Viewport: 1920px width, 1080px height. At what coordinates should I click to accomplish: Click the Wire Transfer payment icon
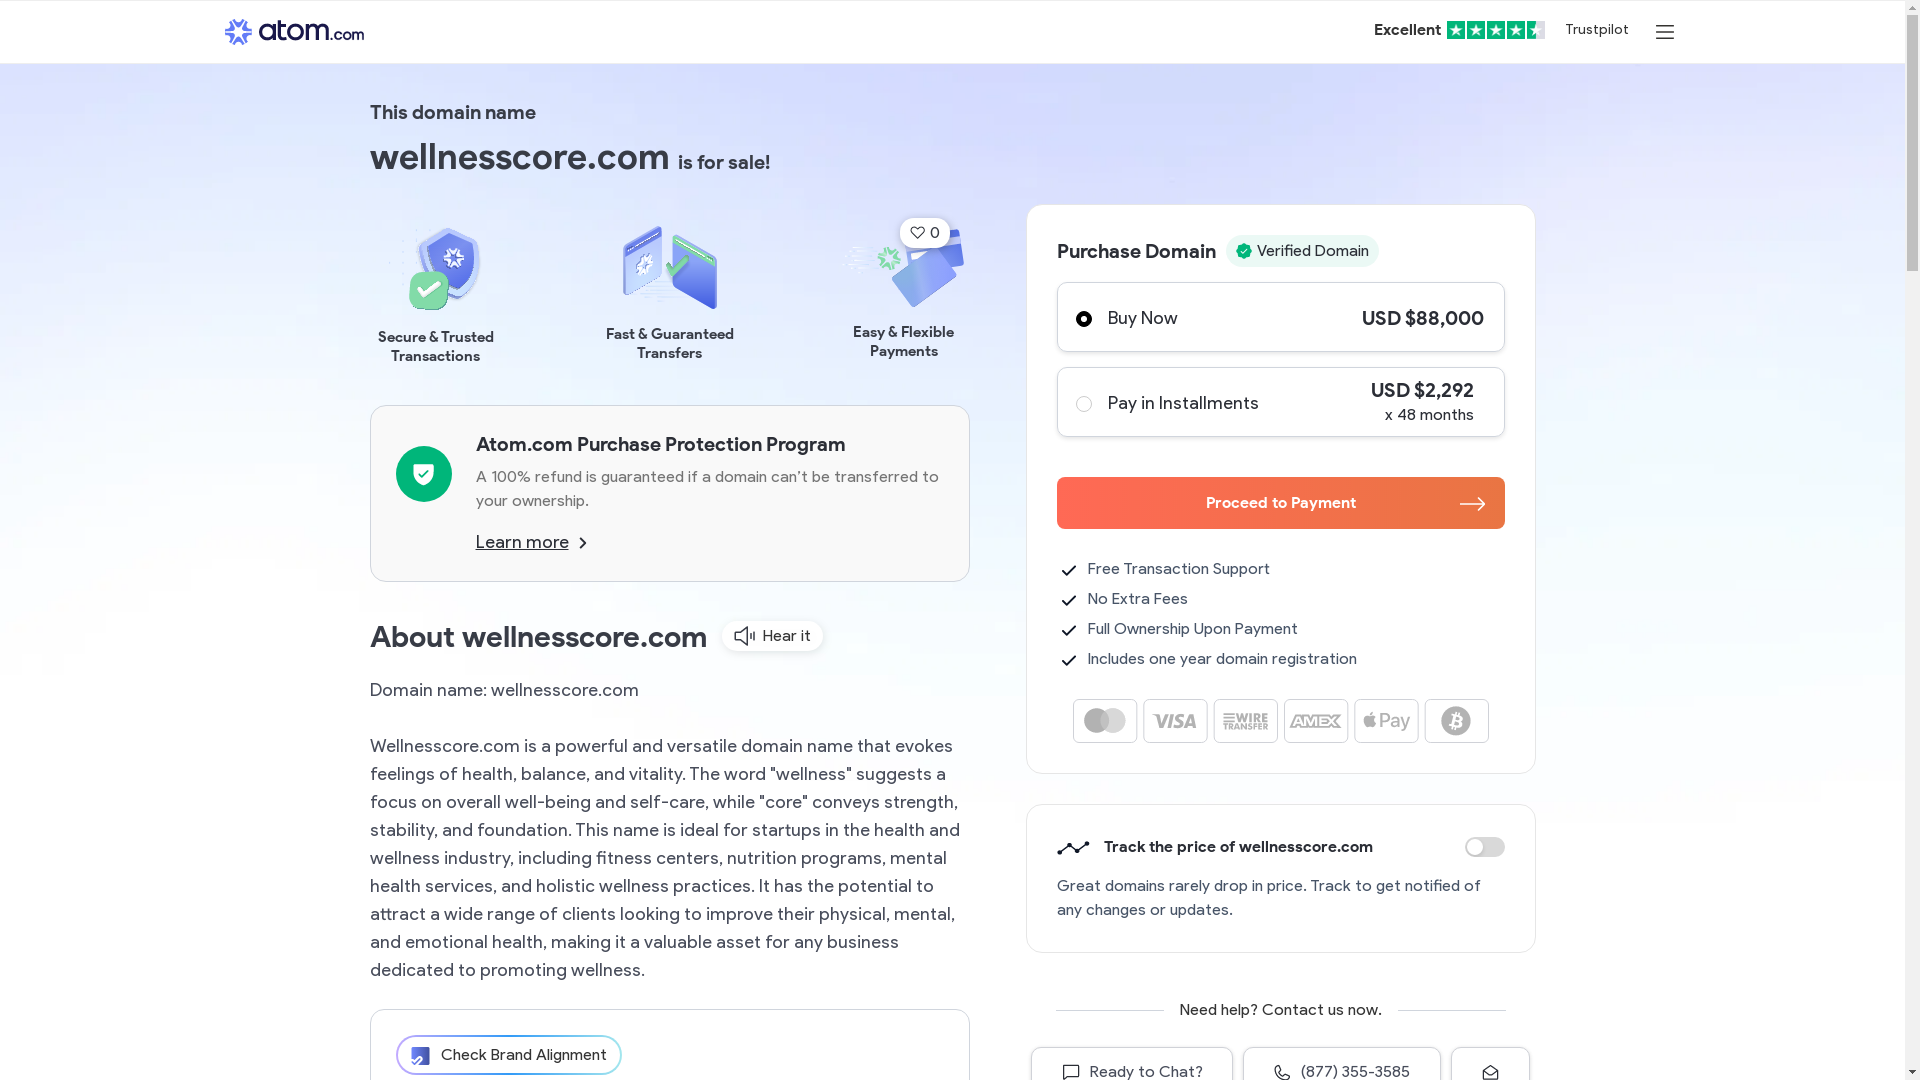1245,721
